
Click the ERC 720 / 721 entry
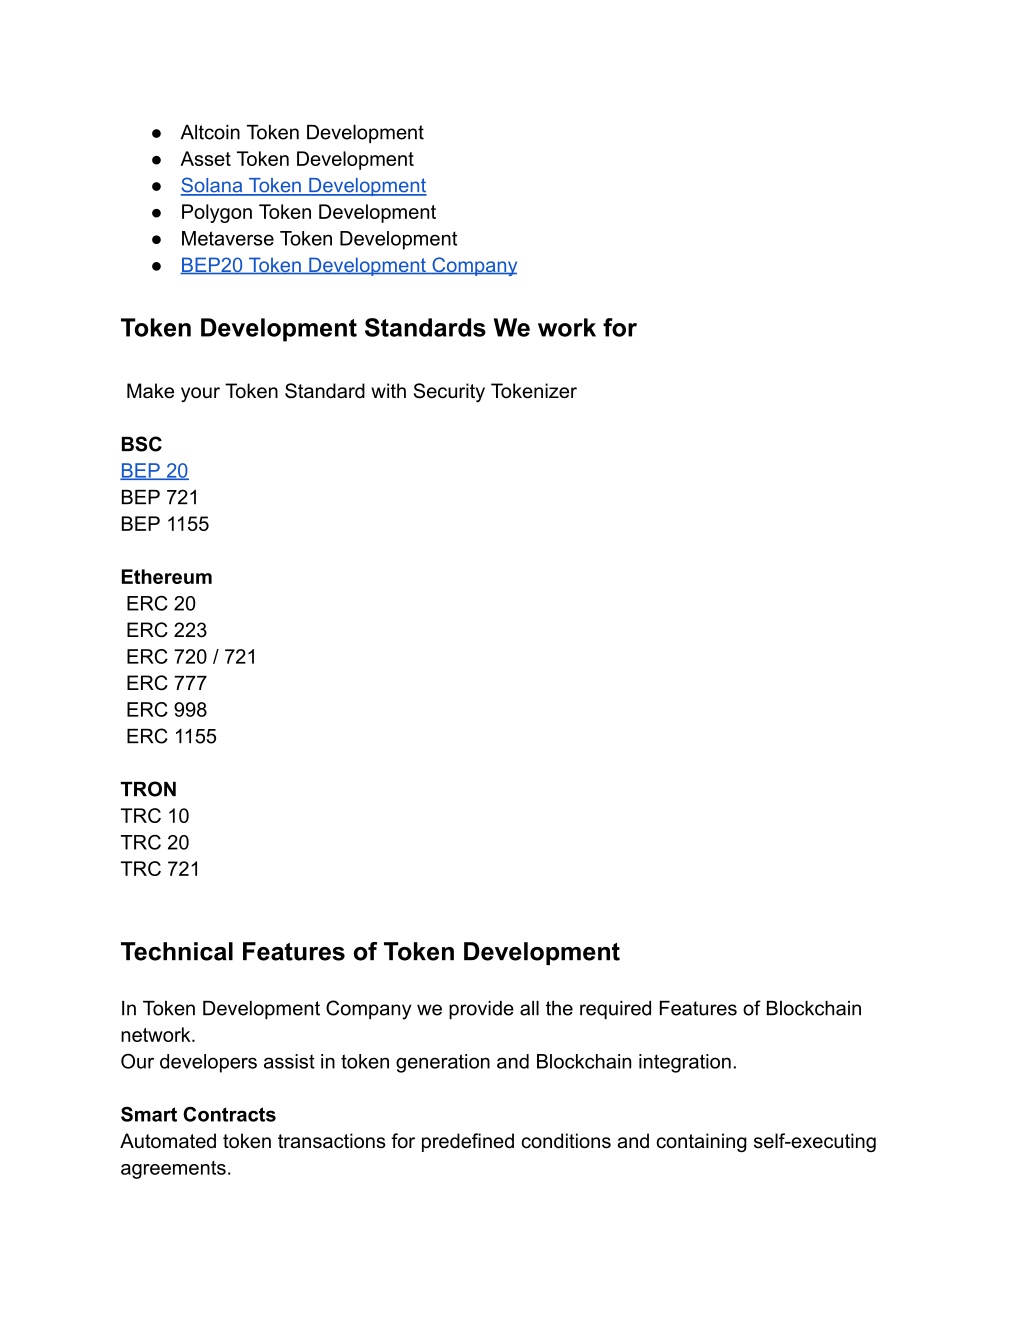coord(191,657)
